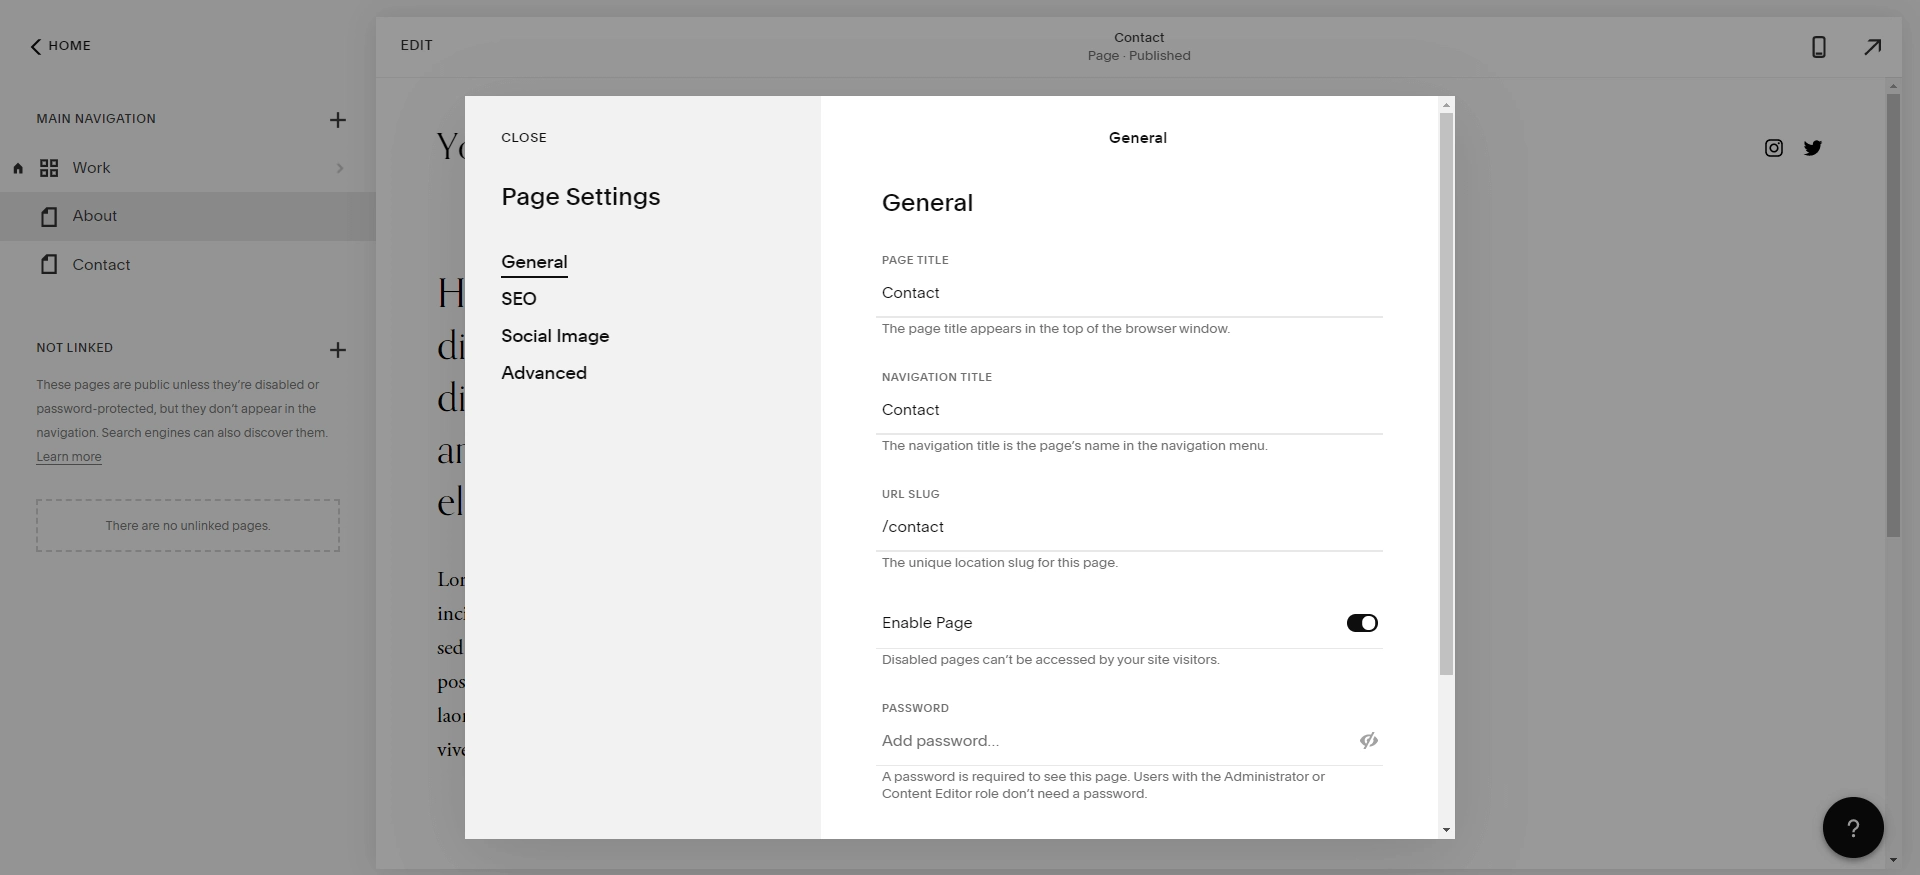Viewport: 1920px width, 875px height.
Task: Open site in full preview arrow icon
Action: click(1872, 47)
